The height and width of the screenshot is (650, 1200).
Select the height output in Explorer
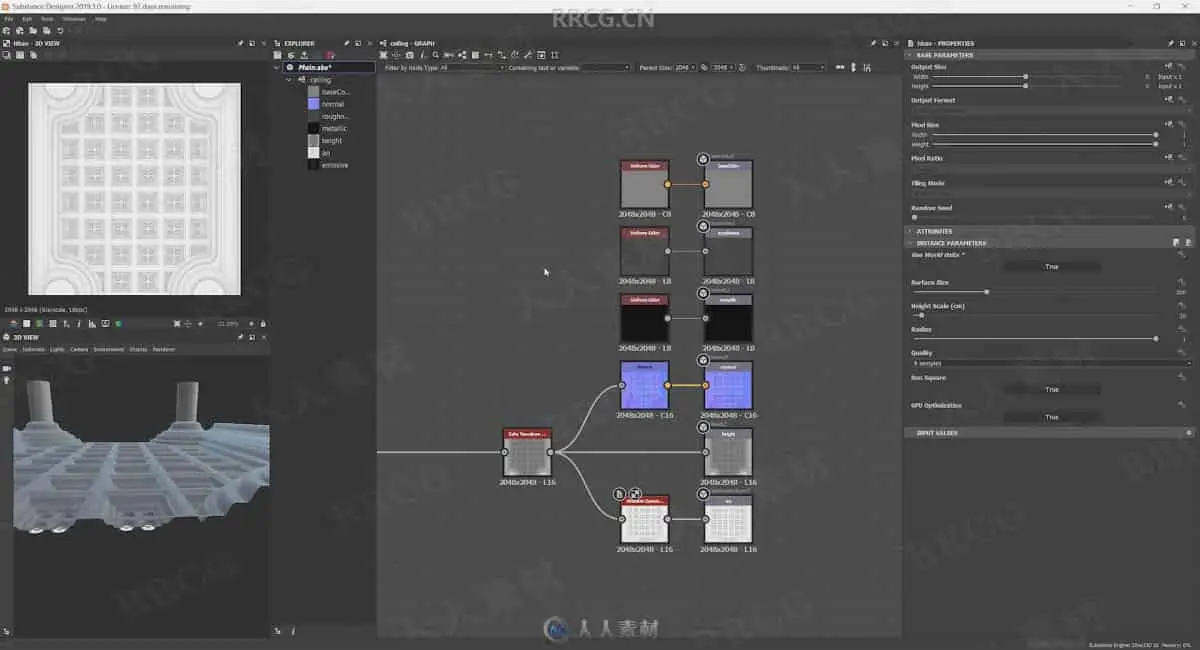click(331, 141)
